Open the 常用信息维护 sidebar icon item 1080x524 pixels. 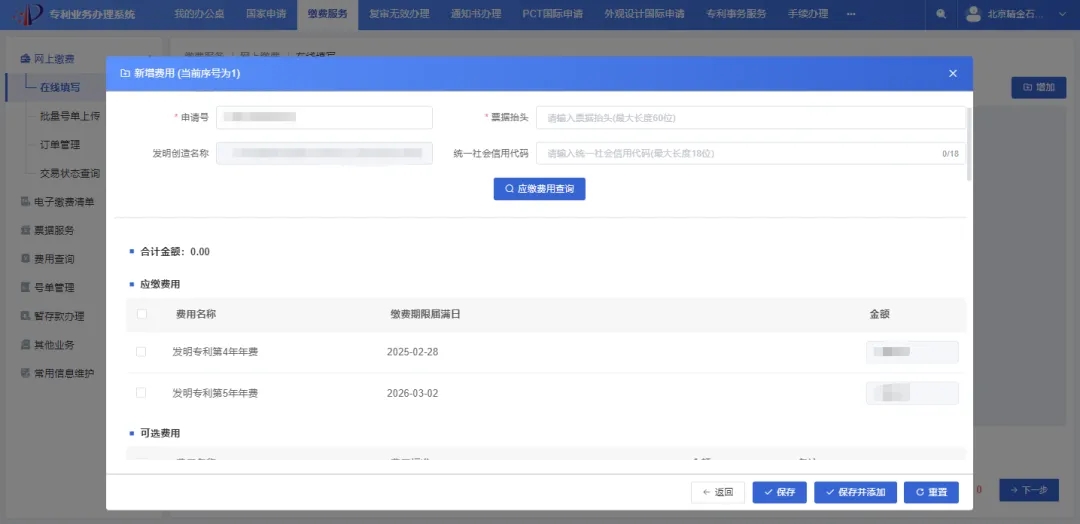click(25, 374)
